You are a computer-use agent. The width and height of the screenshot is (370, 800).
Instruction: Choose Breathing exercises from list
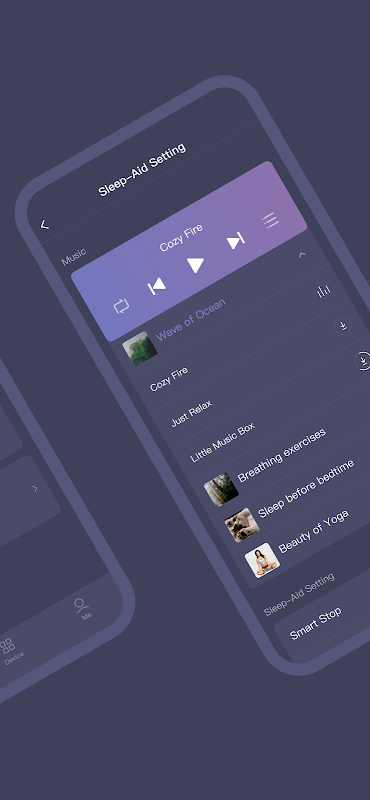click(281, 456)
